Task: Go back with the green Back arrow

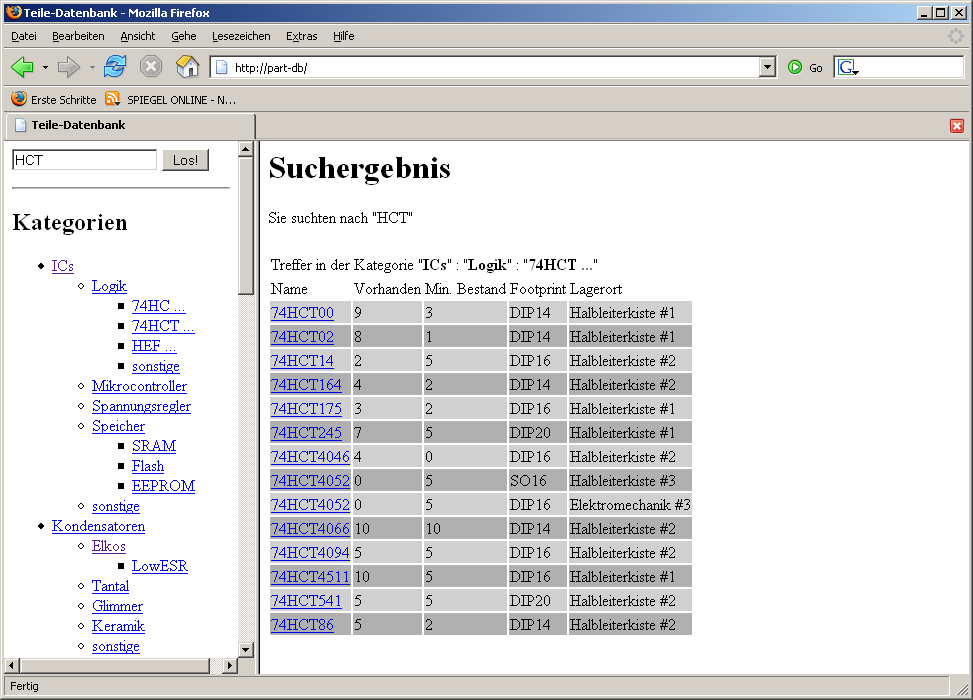Action: pyautogui.click(x=23, y=67)
